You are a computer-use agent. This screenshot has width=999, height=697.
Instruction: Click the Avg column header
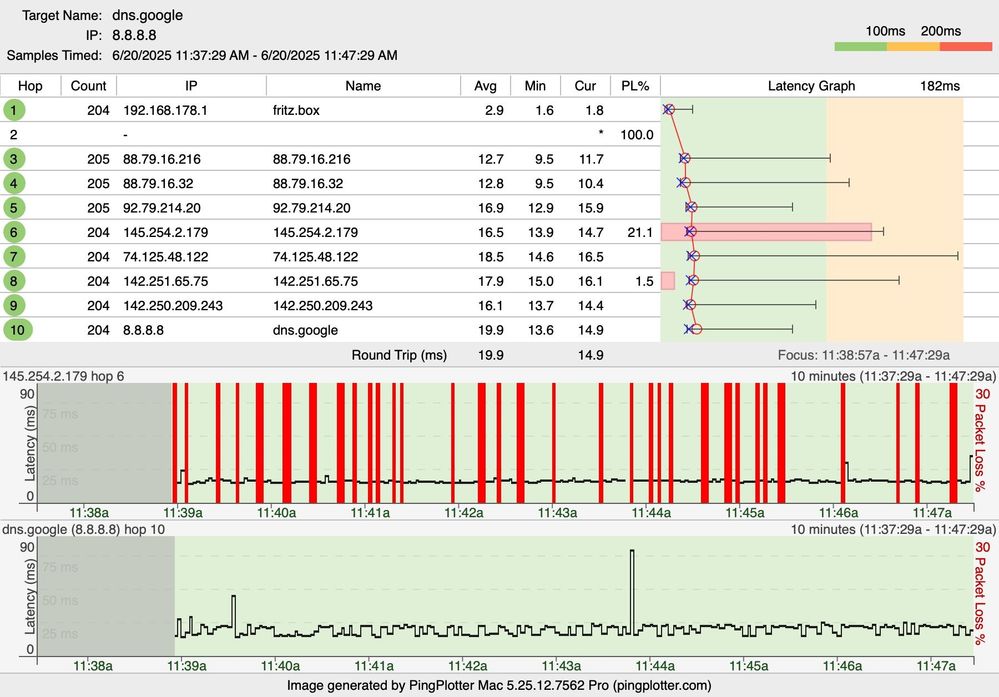[485, 86]
